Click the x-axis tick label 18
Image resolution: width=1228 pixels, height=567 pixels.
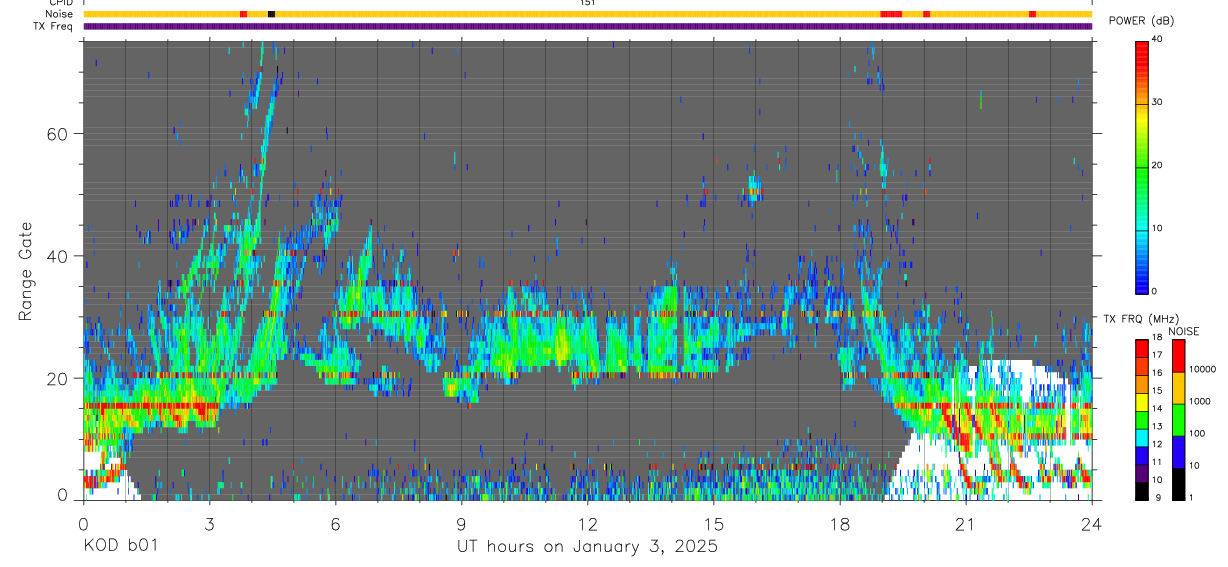pyautogui.click(x=840, y=523)
